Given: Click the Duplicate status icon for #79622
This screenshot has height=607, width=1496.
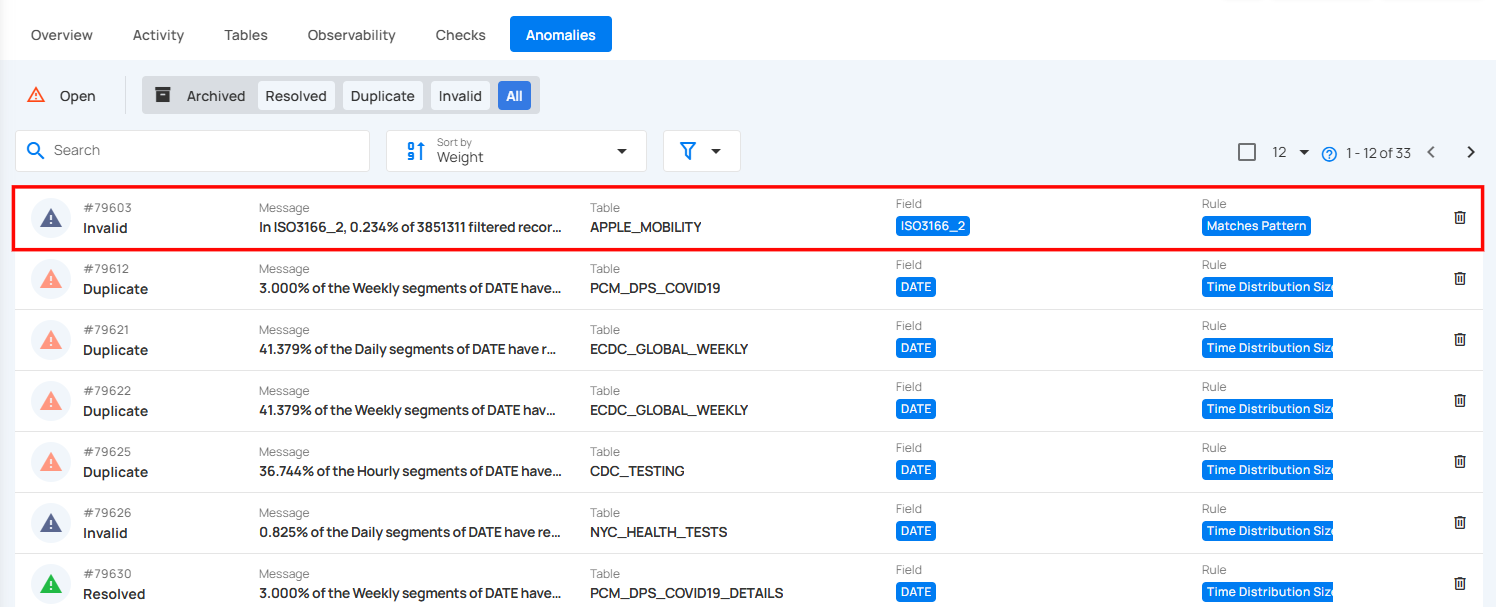Looking at the screenshot, I should point(51,401).
